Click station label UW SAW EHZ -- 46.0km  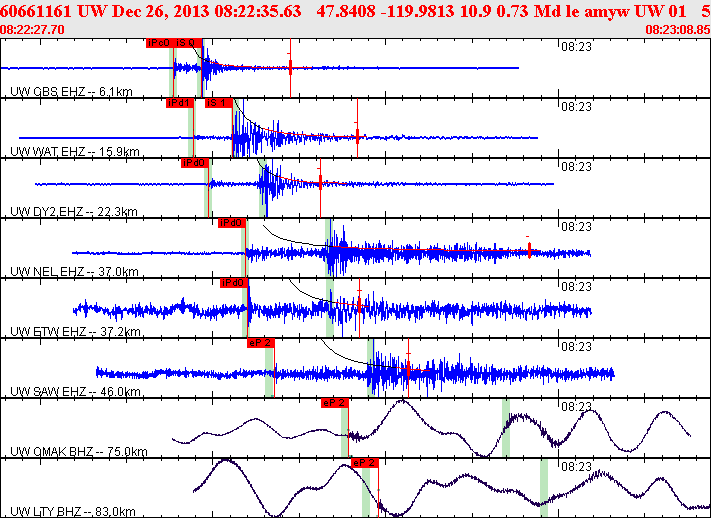(75, 391)
